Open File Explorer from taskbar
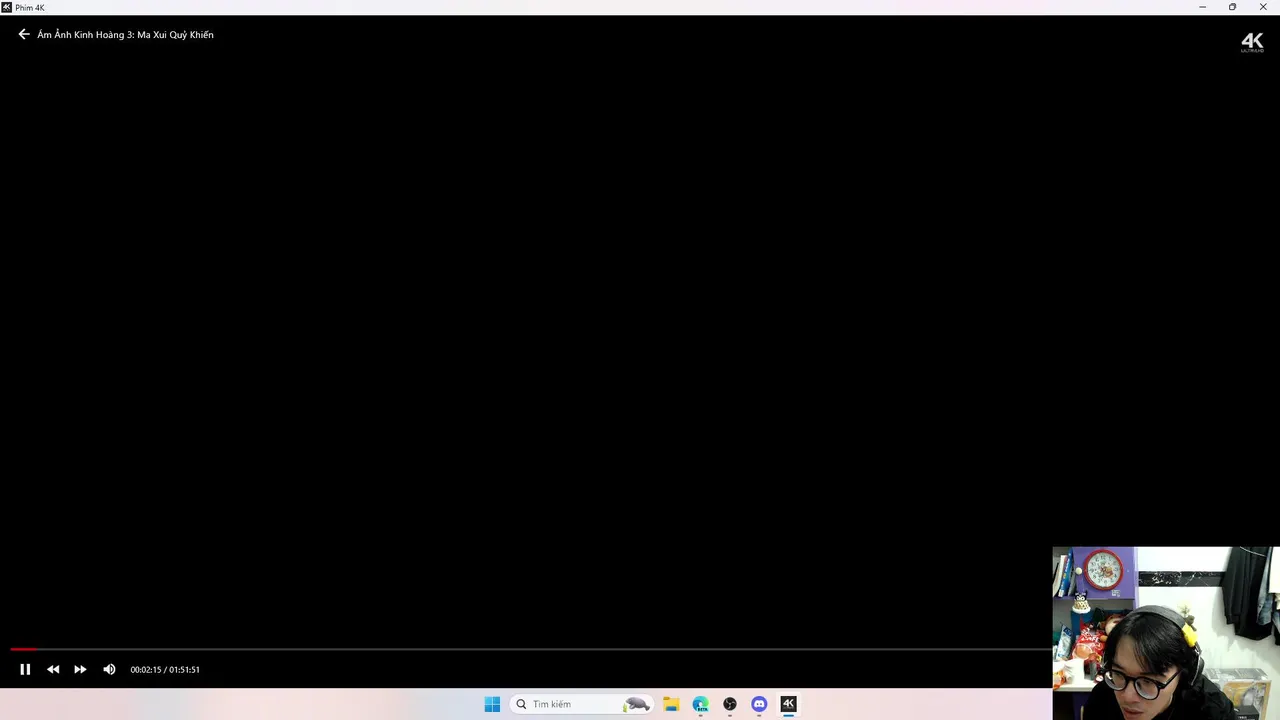1280x720 pixels. pyautogui.click(x=671, y=704)
